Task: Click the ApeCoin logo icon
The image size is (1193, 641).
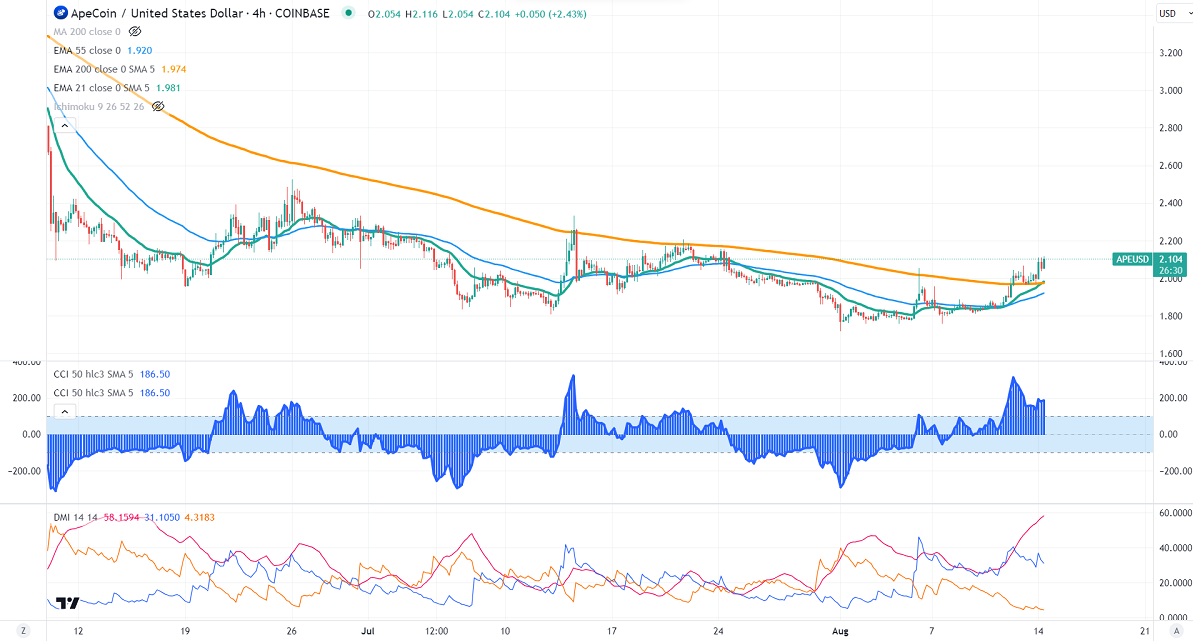Action: [x=60, y=13]
